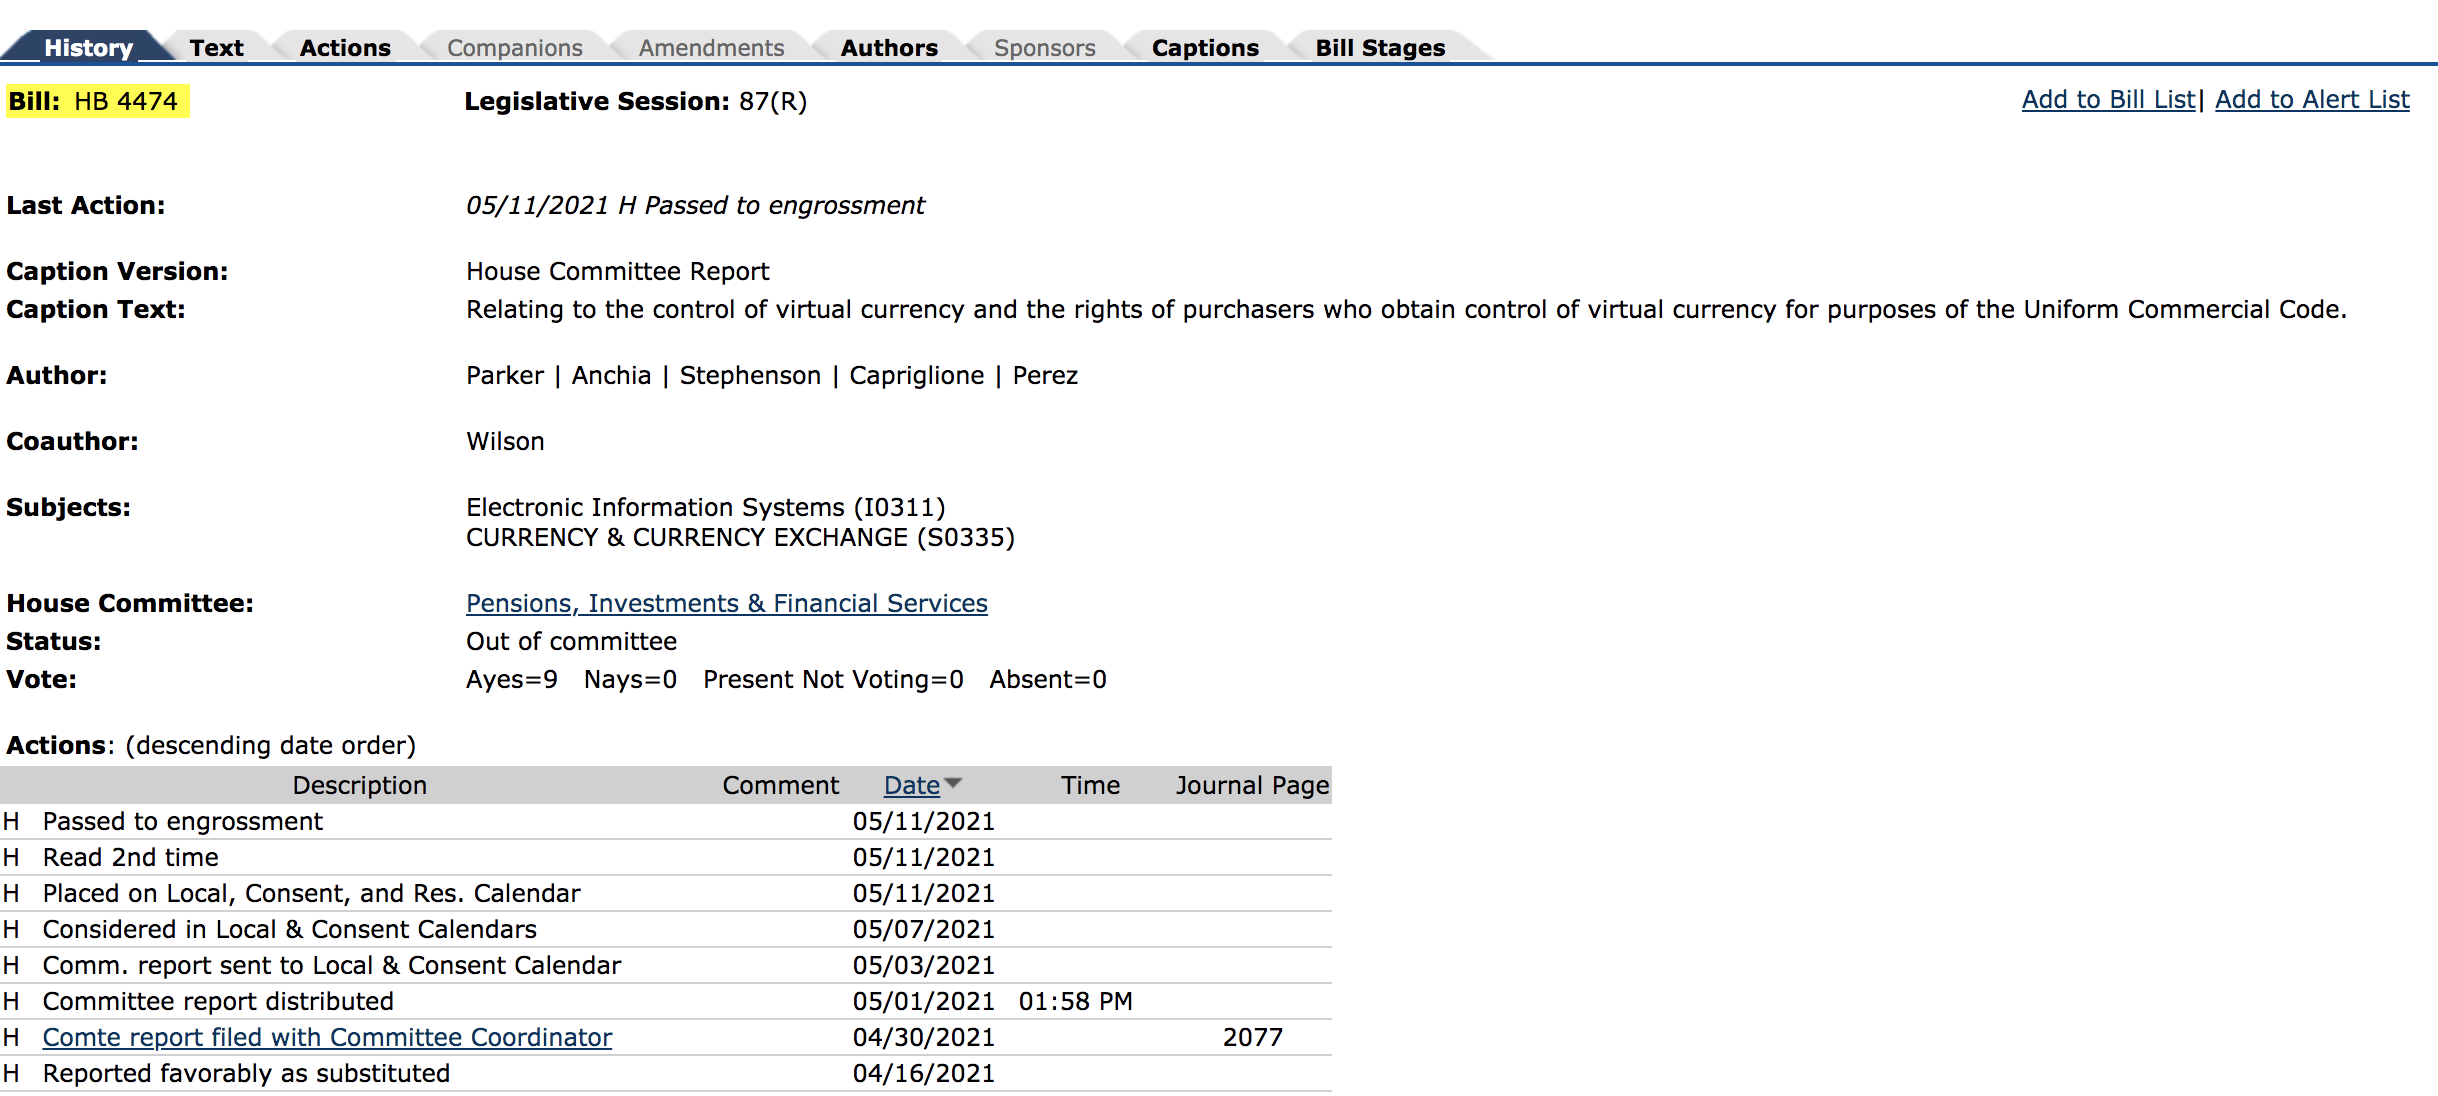The width and height of the screenshot is (2438, 1096).
Task: Open the Authors tab
Action: pyautogui.click(x=889, y=48)
